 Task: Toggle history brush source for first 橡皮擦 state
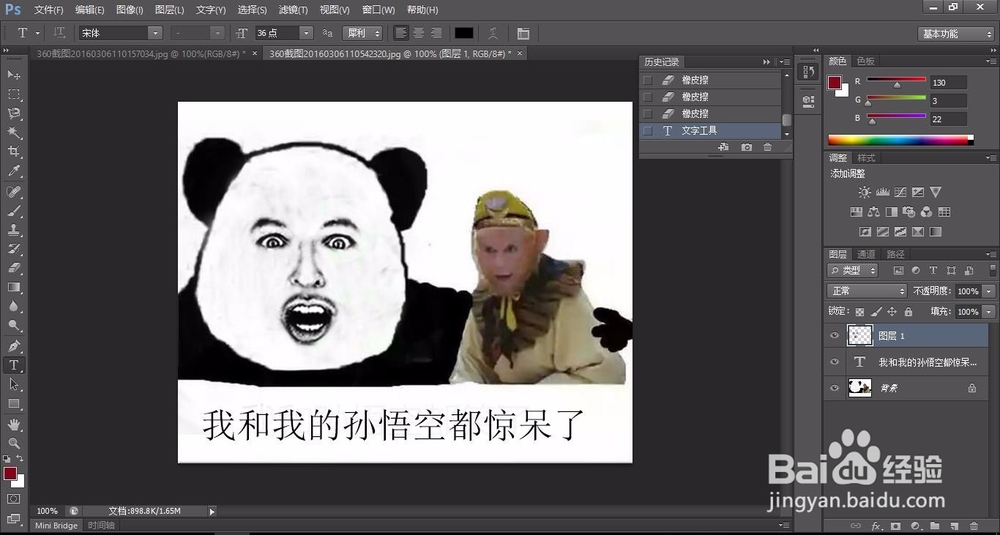pos(648,80)
